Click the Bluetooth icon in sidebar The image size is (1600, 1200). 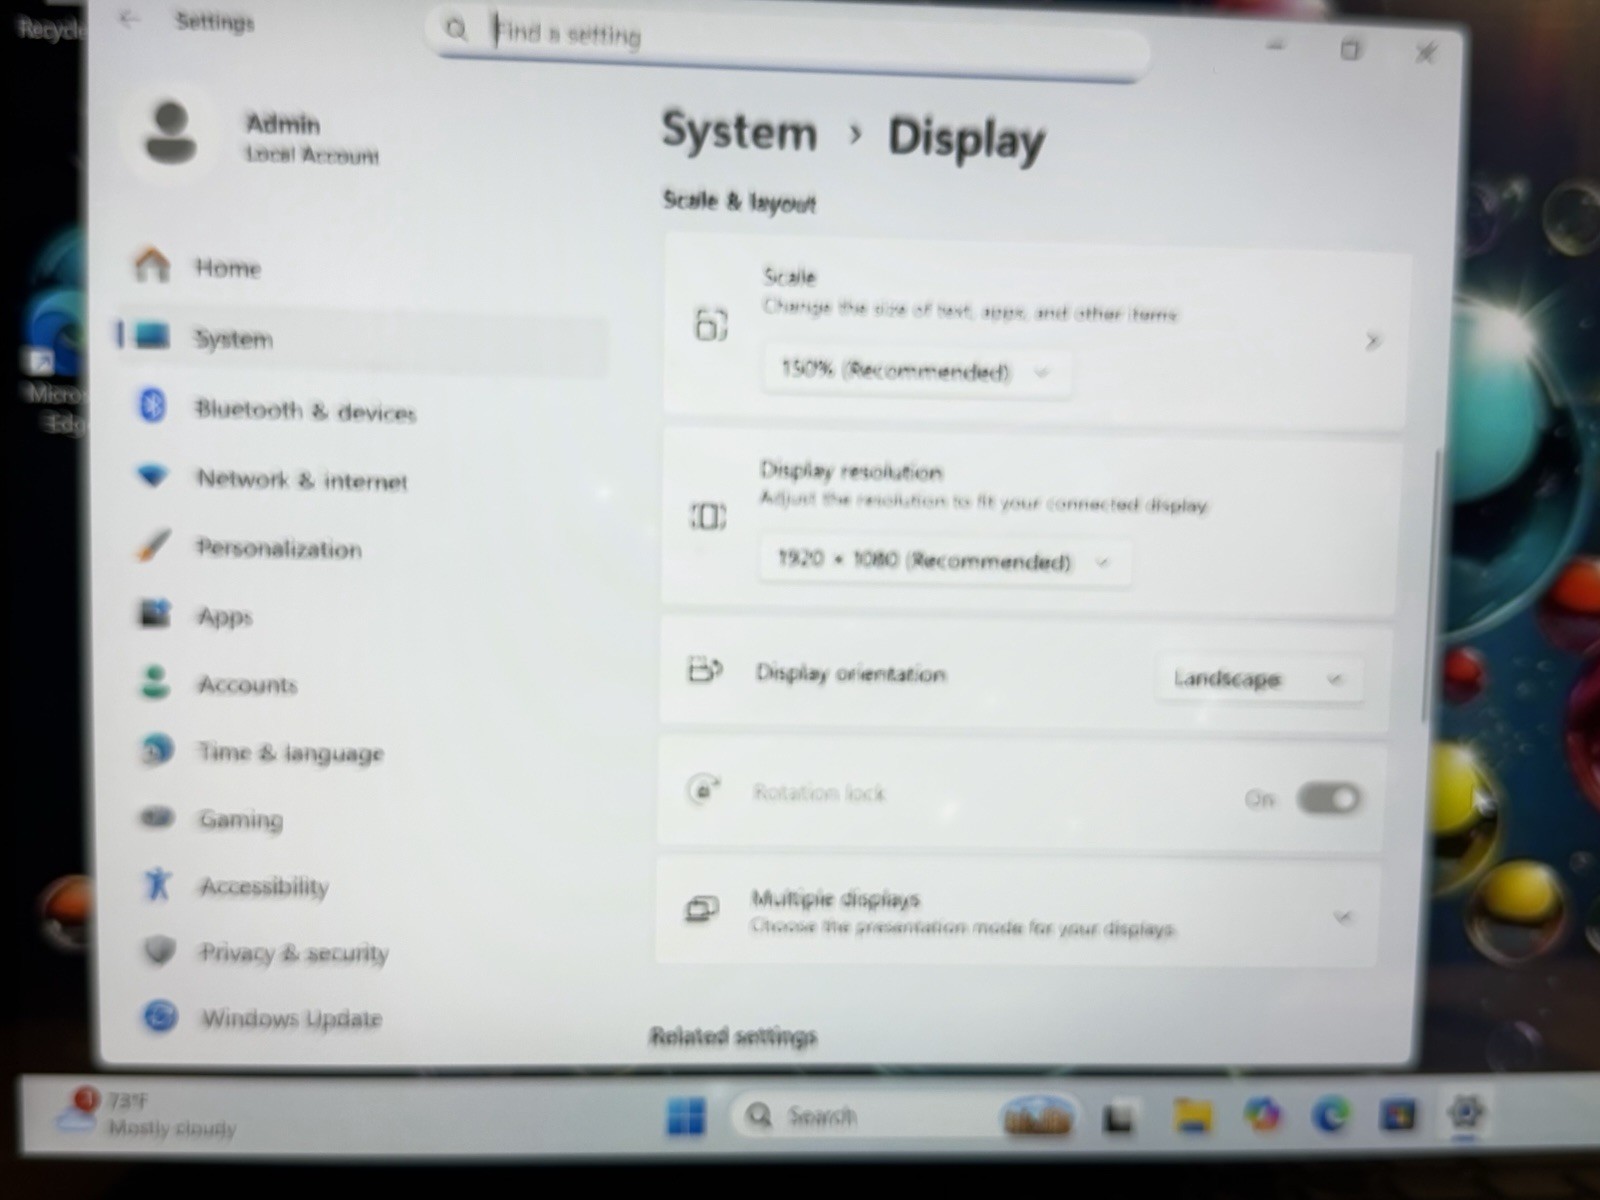coord(152,405)
